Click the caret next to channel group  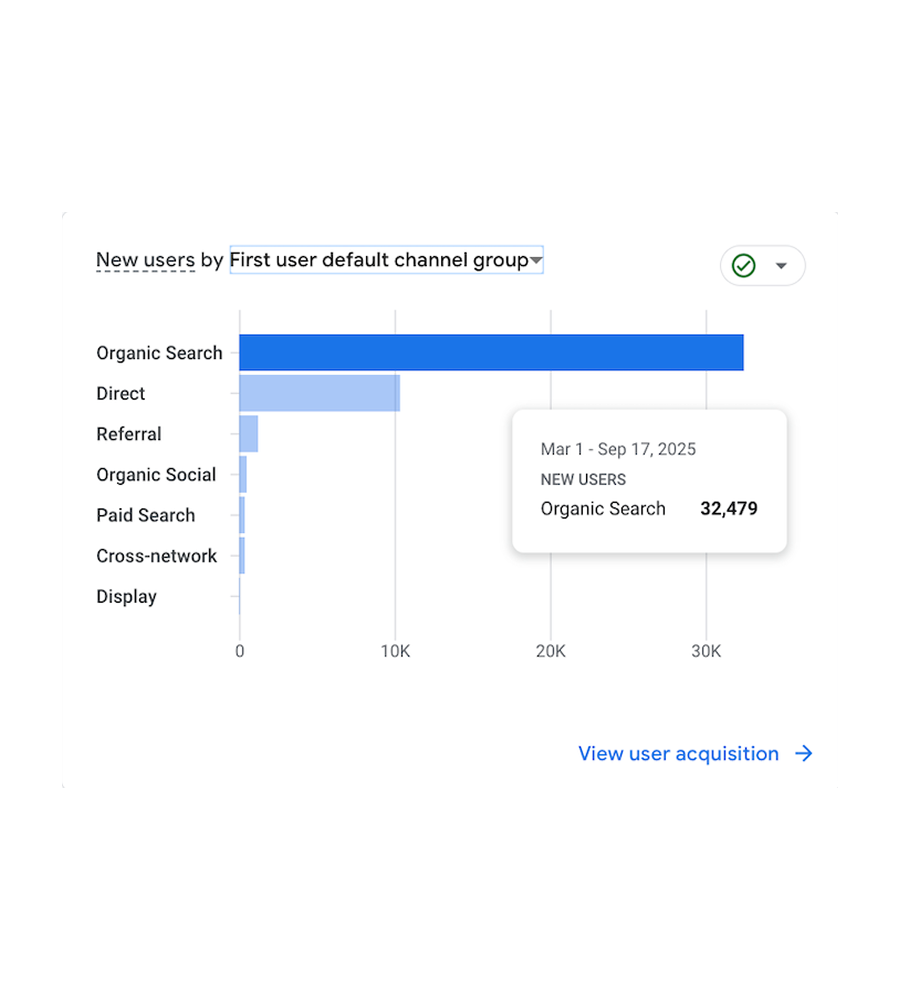coord(536,260)
